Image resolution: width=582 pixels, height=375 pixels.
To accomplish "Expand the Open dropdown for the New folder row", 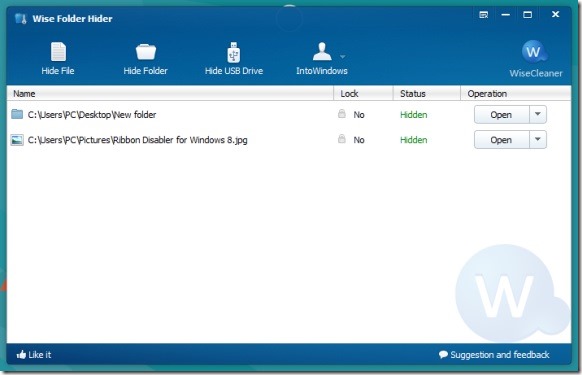I will tap(537, 114).
